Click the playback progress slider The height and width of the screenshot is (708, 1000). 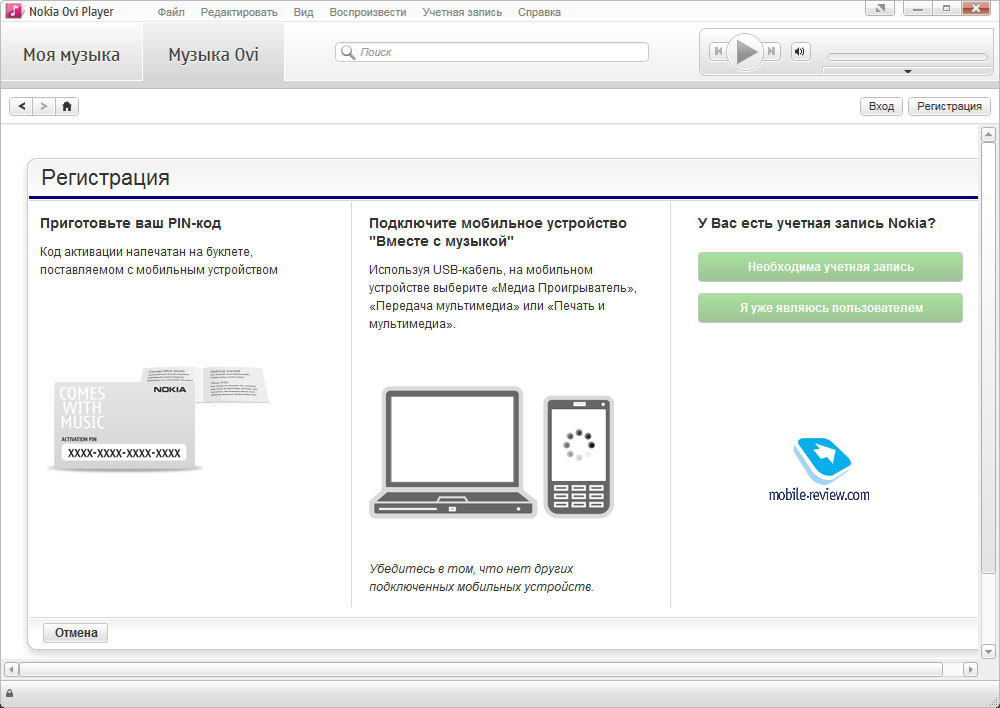tap(907, 57)
